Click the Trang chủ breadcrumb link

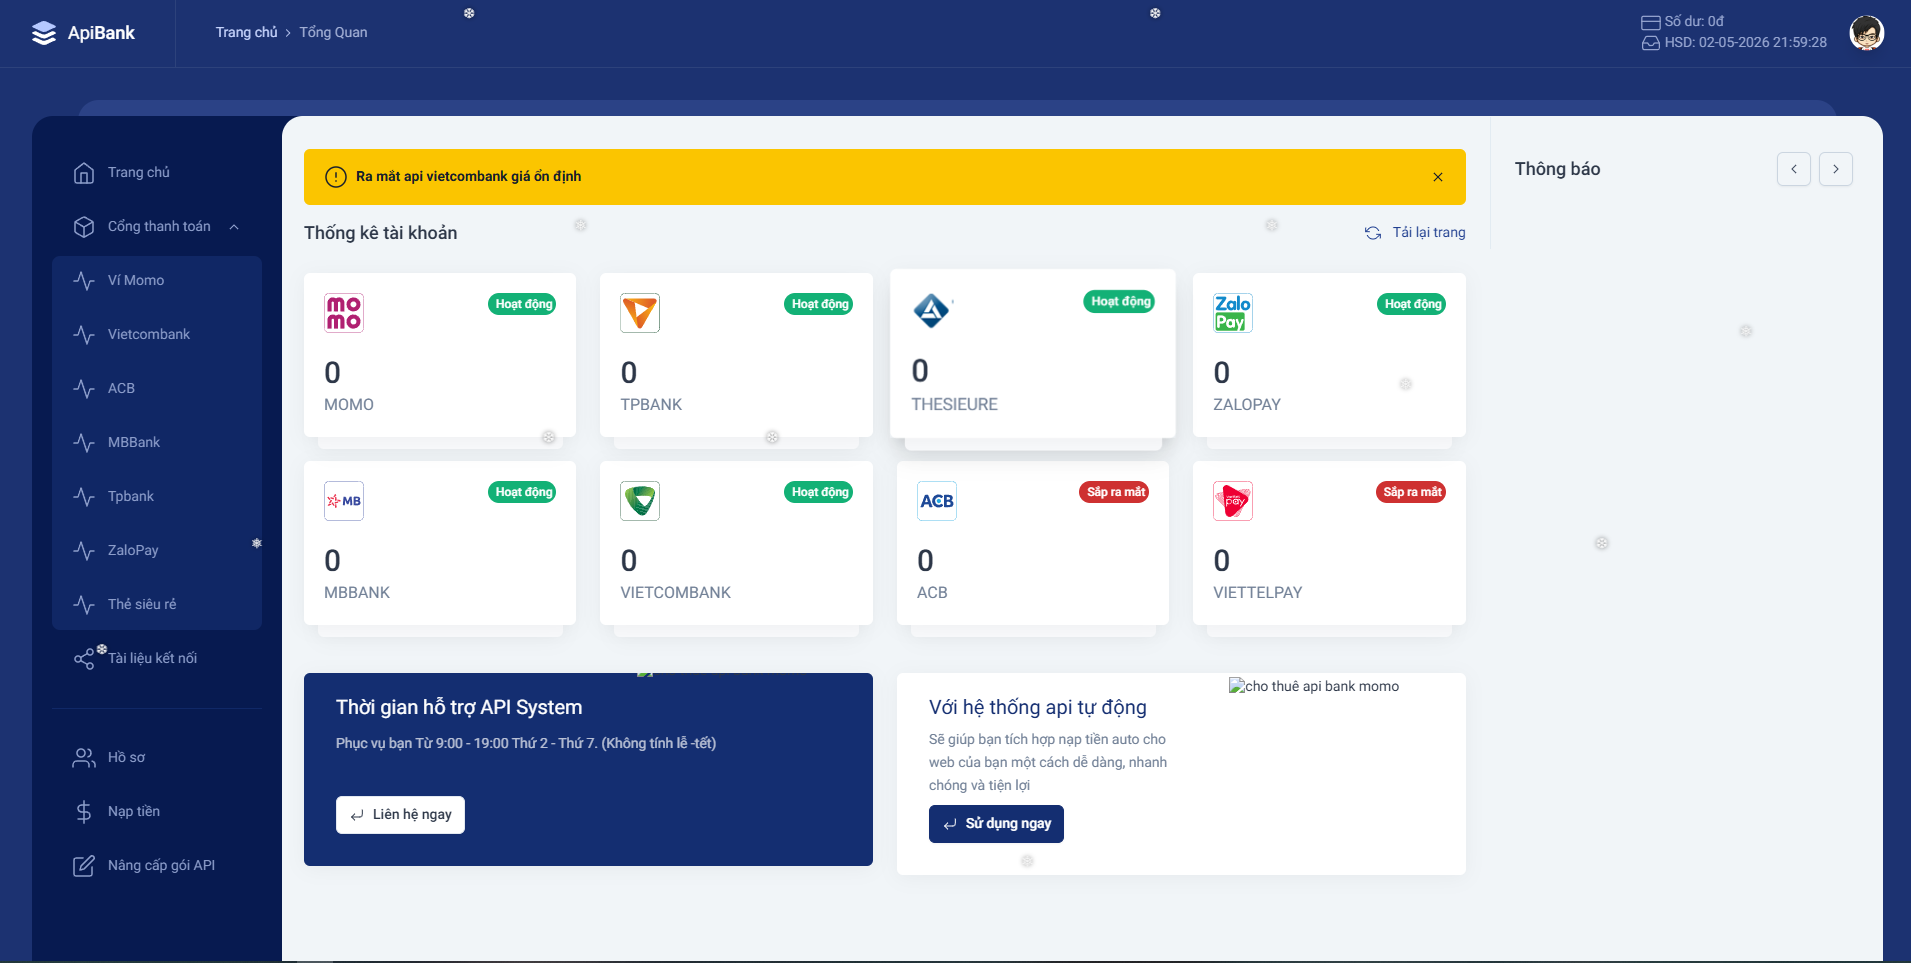pos(246,33)
